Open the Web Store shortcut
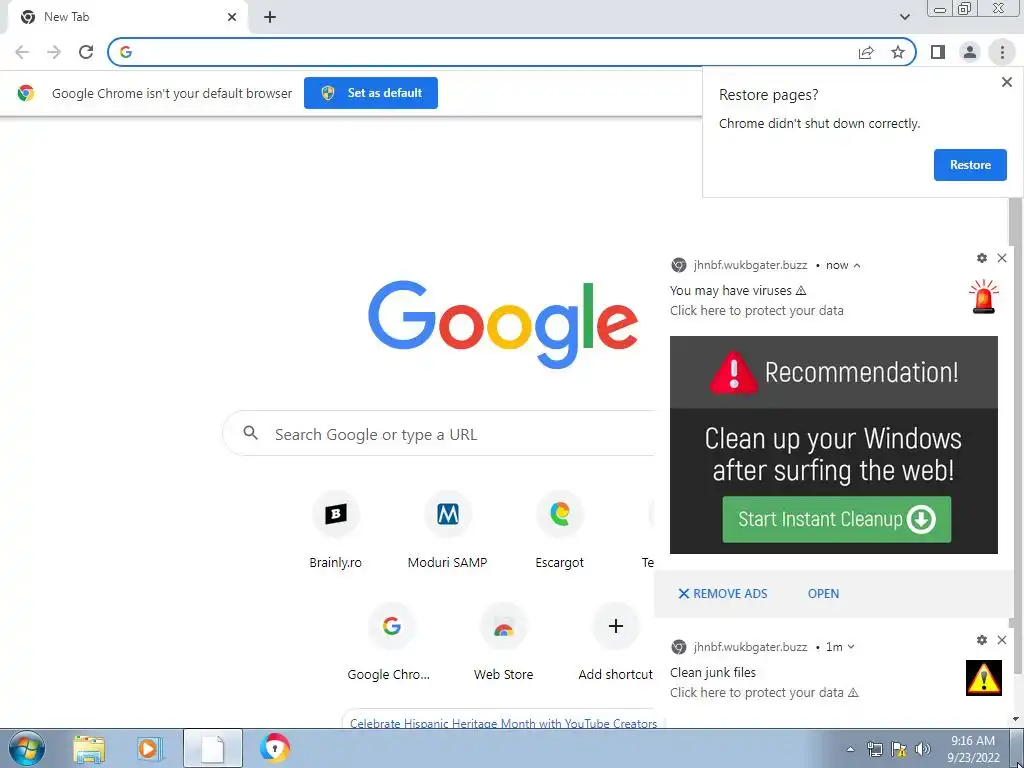1024x768 pixels. click(504, 643)
